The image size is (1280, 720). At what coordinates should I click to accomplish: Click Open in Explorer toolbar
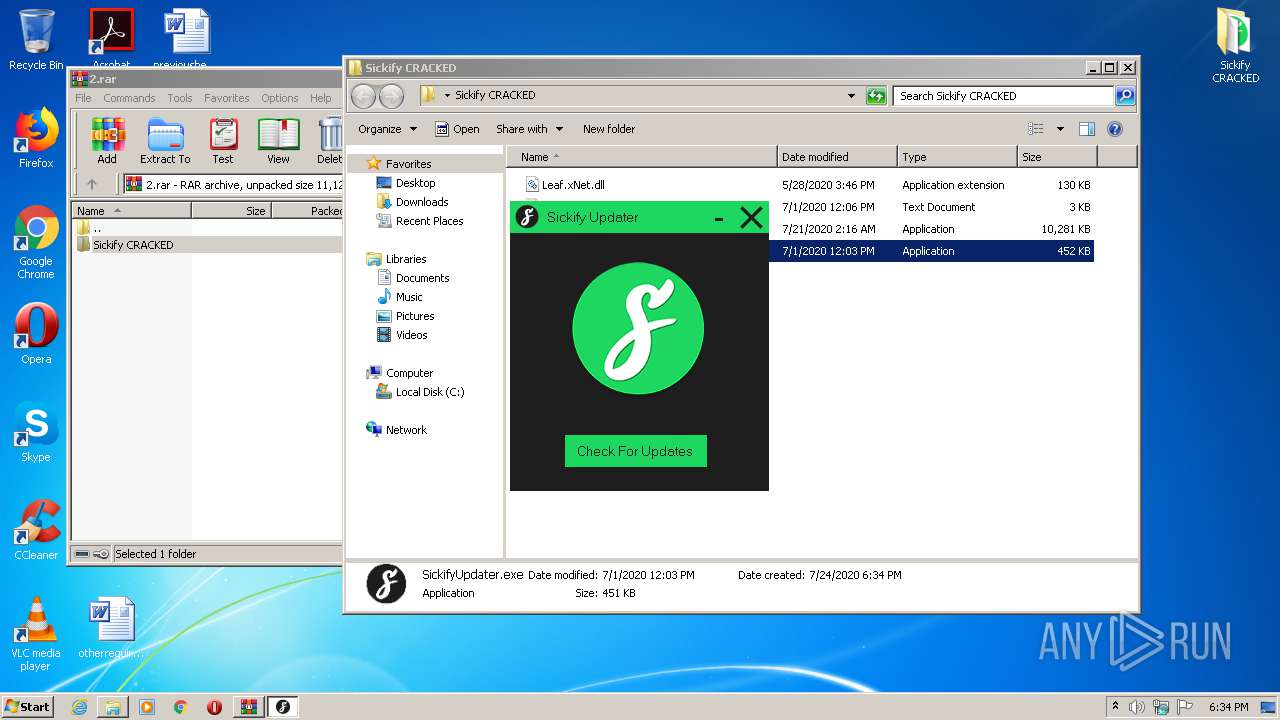point(457,129)
